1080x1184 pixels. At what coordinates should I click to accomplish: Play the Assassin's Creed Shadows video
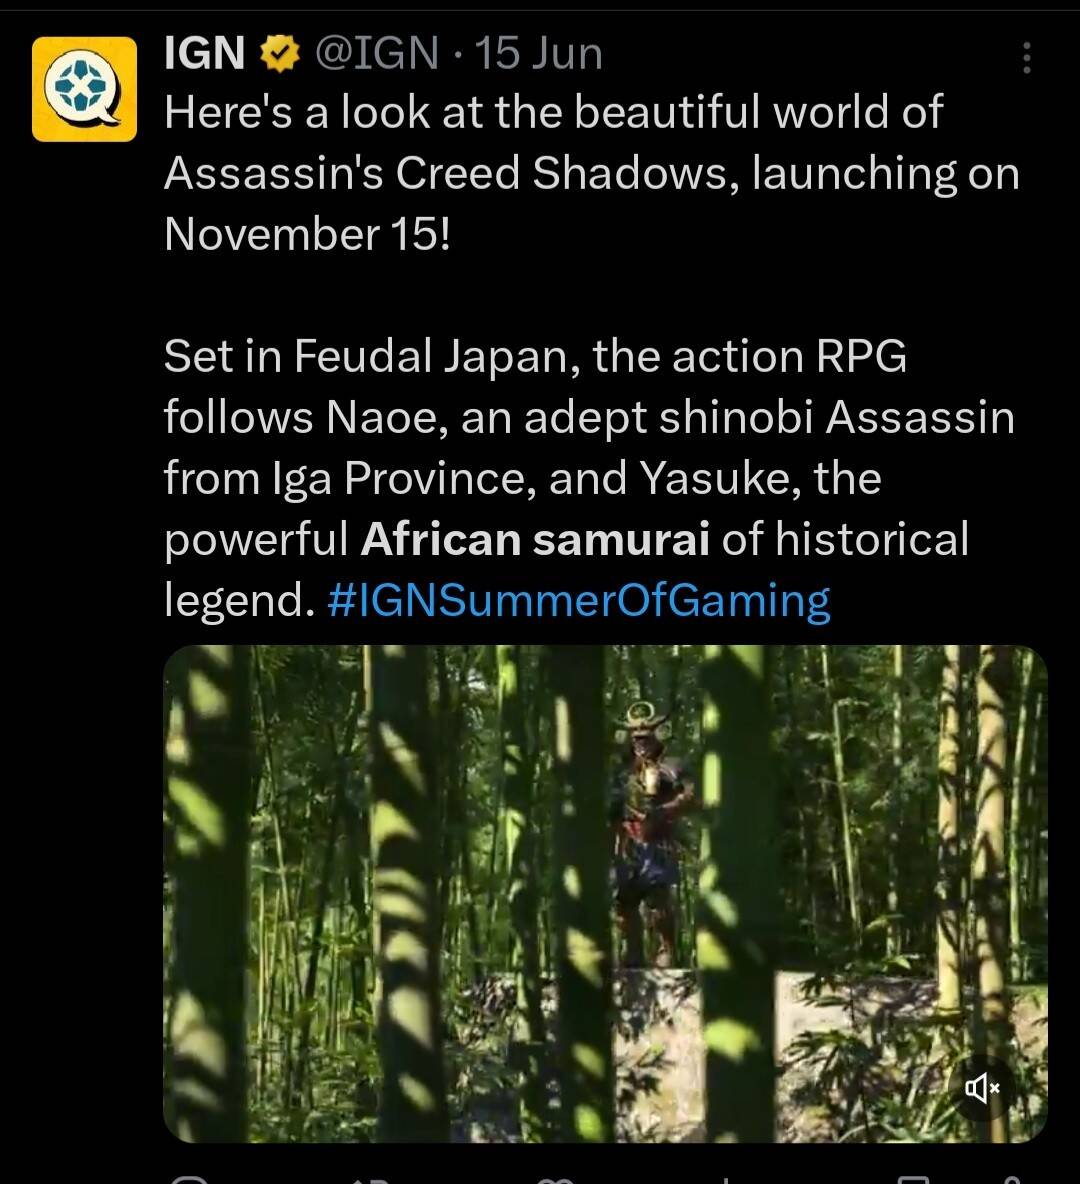(x=605, y=893)
